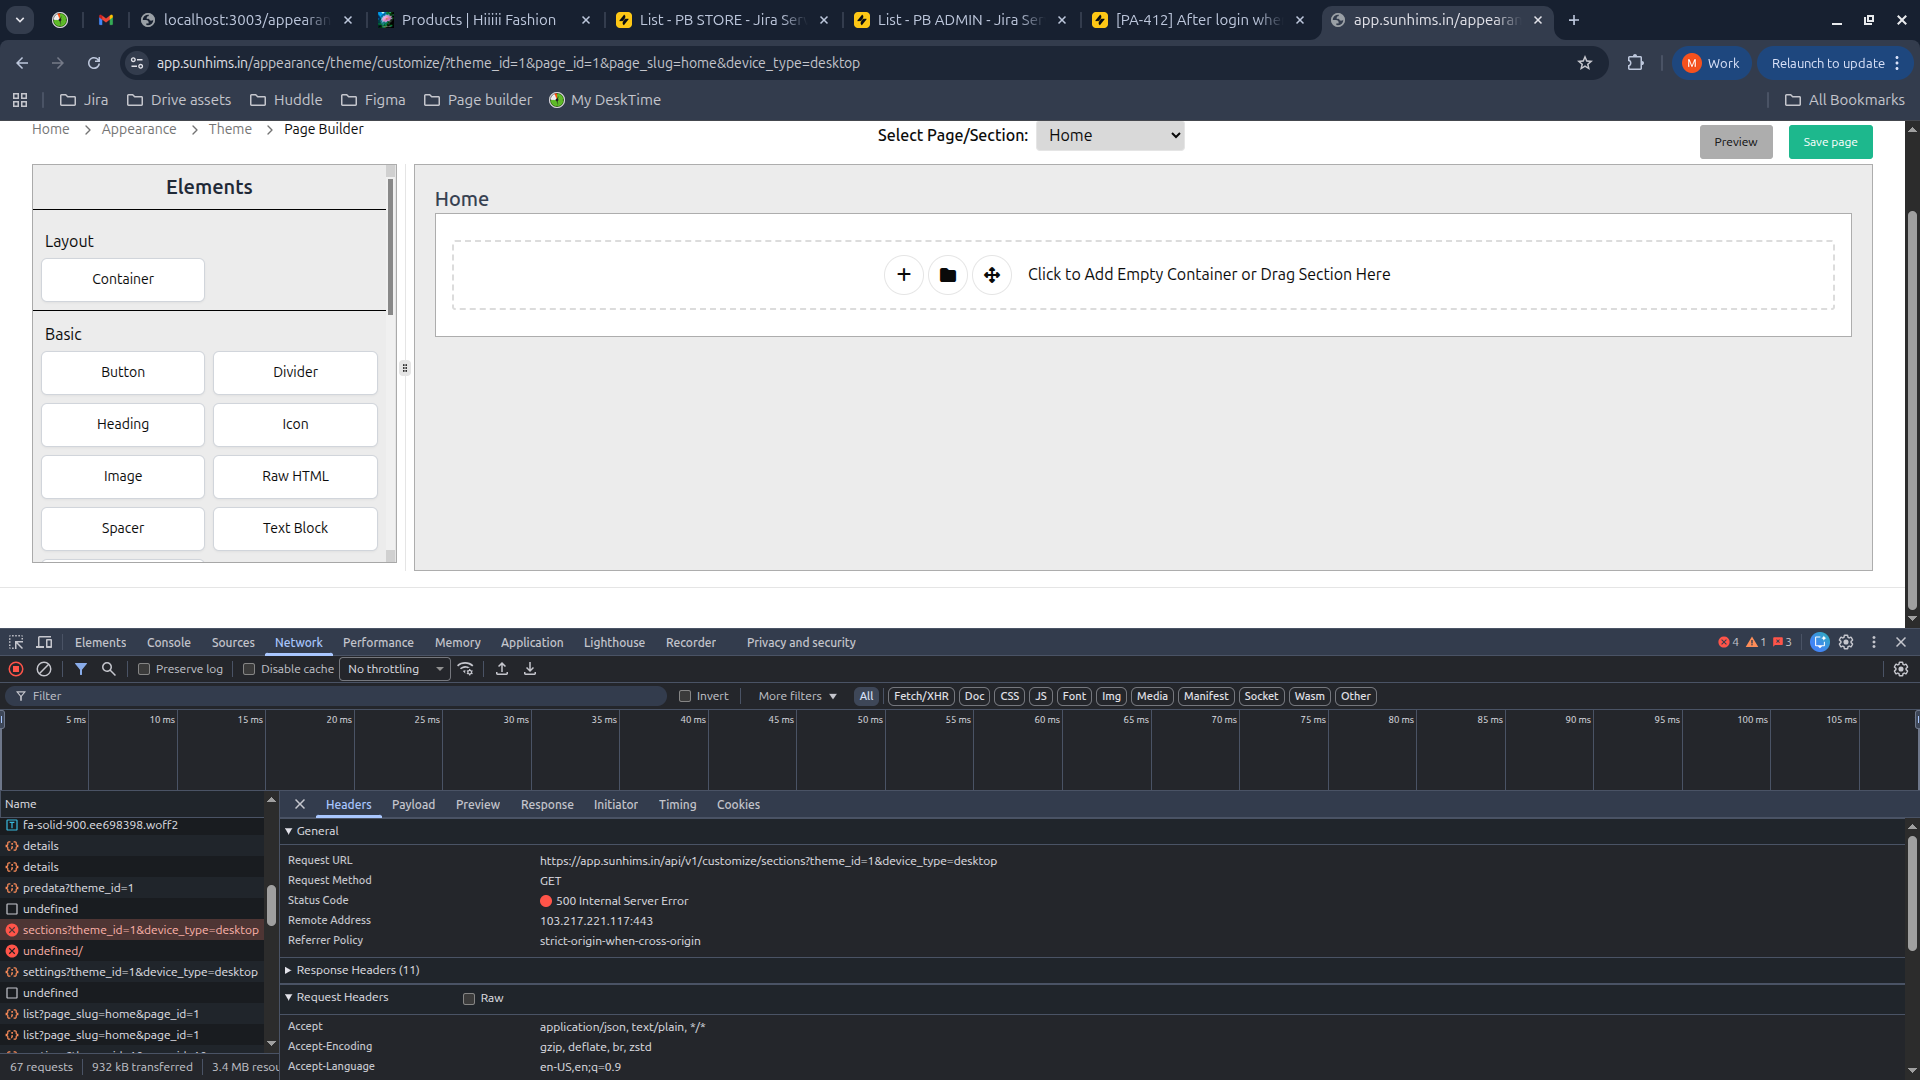Open Select Page/Section dropdown showing Home
This screenshot has width=1920, height=1080.
click(1110, 135)
